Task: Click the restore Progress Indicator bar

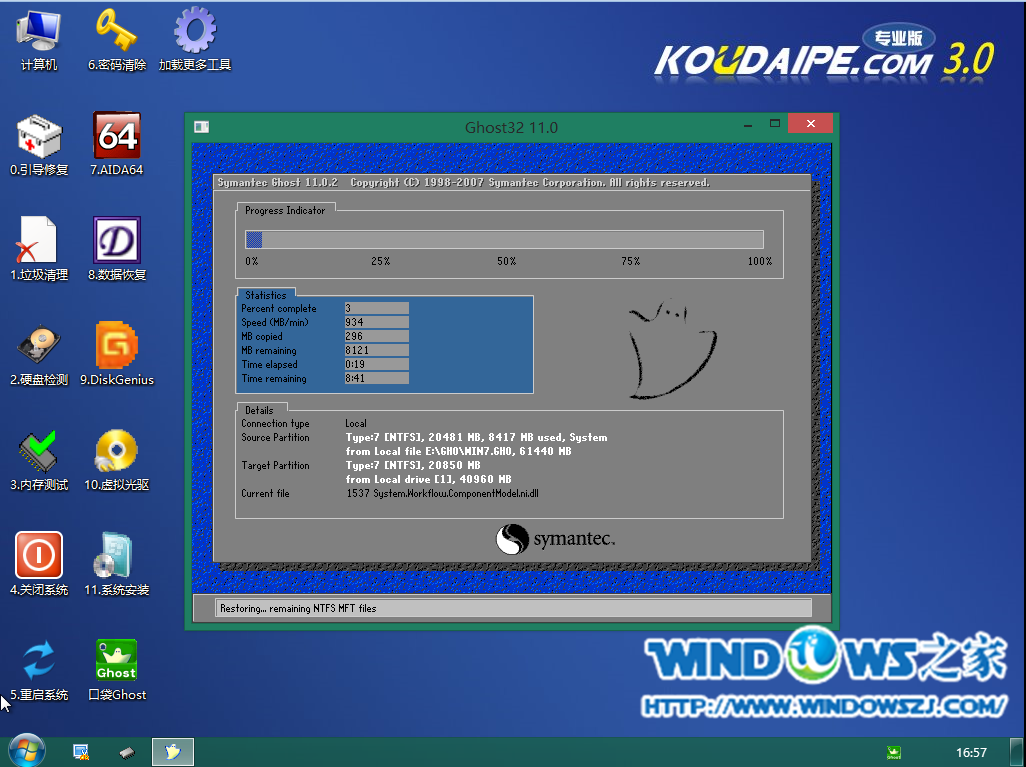Action: (503, 239)
